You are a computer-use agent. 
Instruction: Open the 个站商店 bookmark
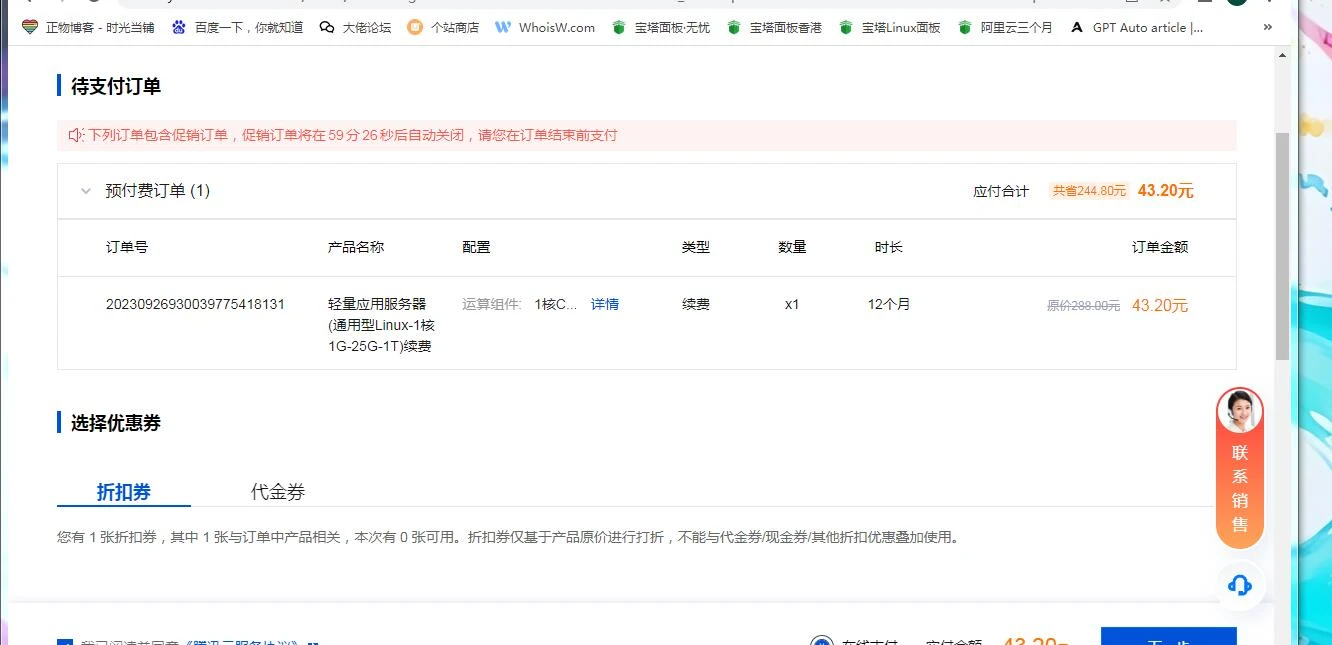443,27
